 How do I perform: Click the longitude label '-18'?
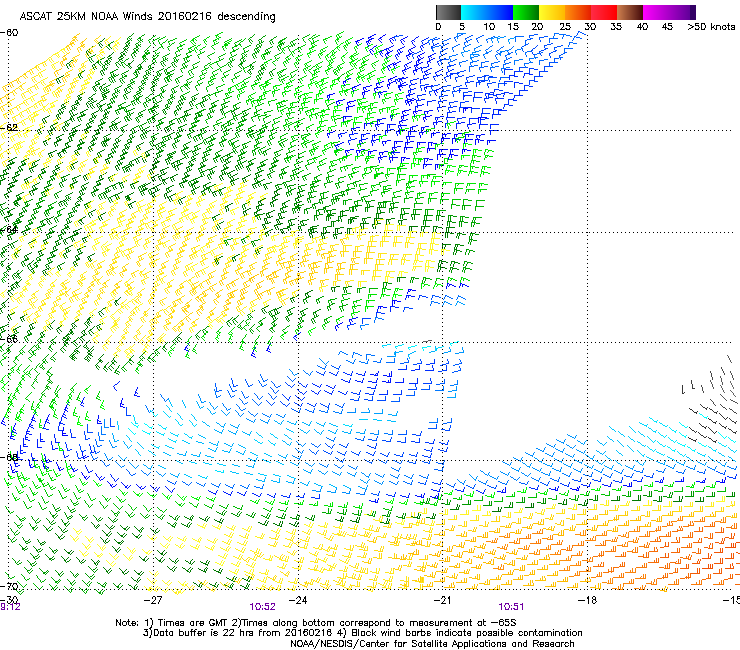pyautogui.click(x=588, y=600)
